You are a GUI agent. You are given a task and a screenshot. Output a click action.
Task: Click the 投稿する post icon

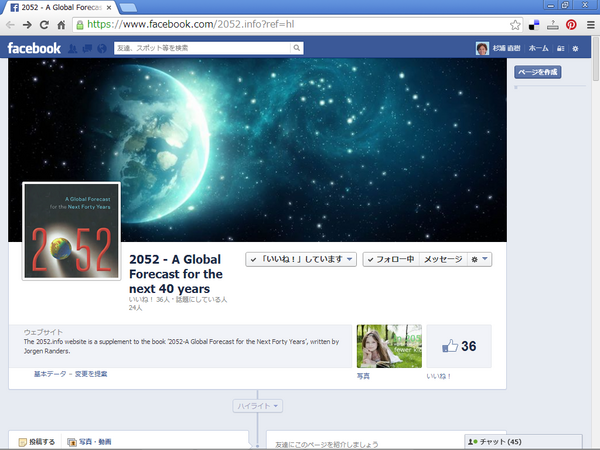point(23,442)
